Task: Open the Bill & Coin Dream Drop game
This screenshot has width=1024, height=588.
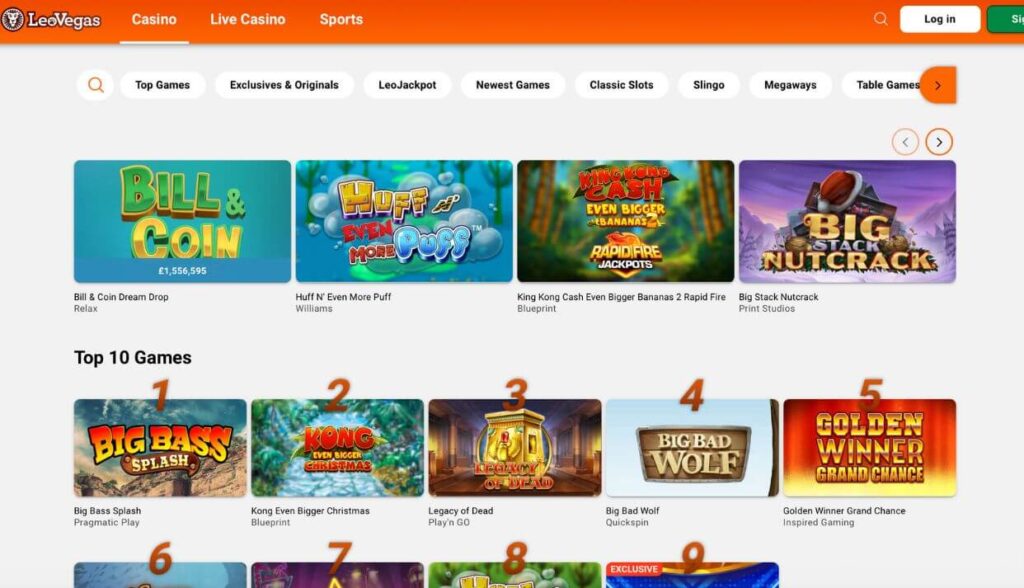Action: point(182,221)
